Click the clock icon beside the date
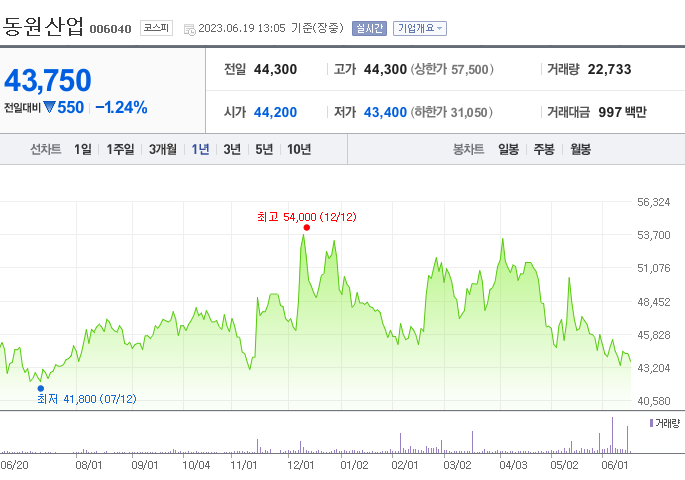This screenshot has width=685, height=480. click(x=190, y=30)
